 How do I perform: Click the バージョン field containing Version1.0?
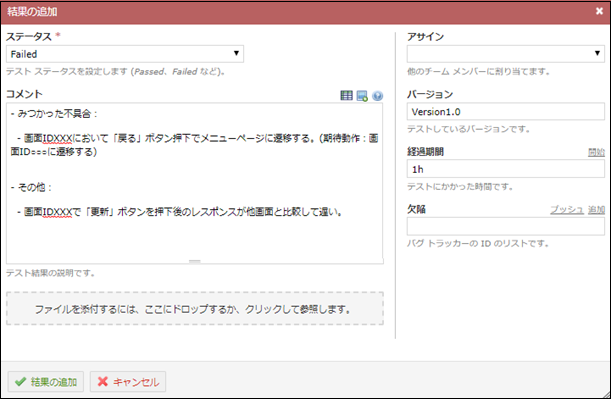point(505,111)
